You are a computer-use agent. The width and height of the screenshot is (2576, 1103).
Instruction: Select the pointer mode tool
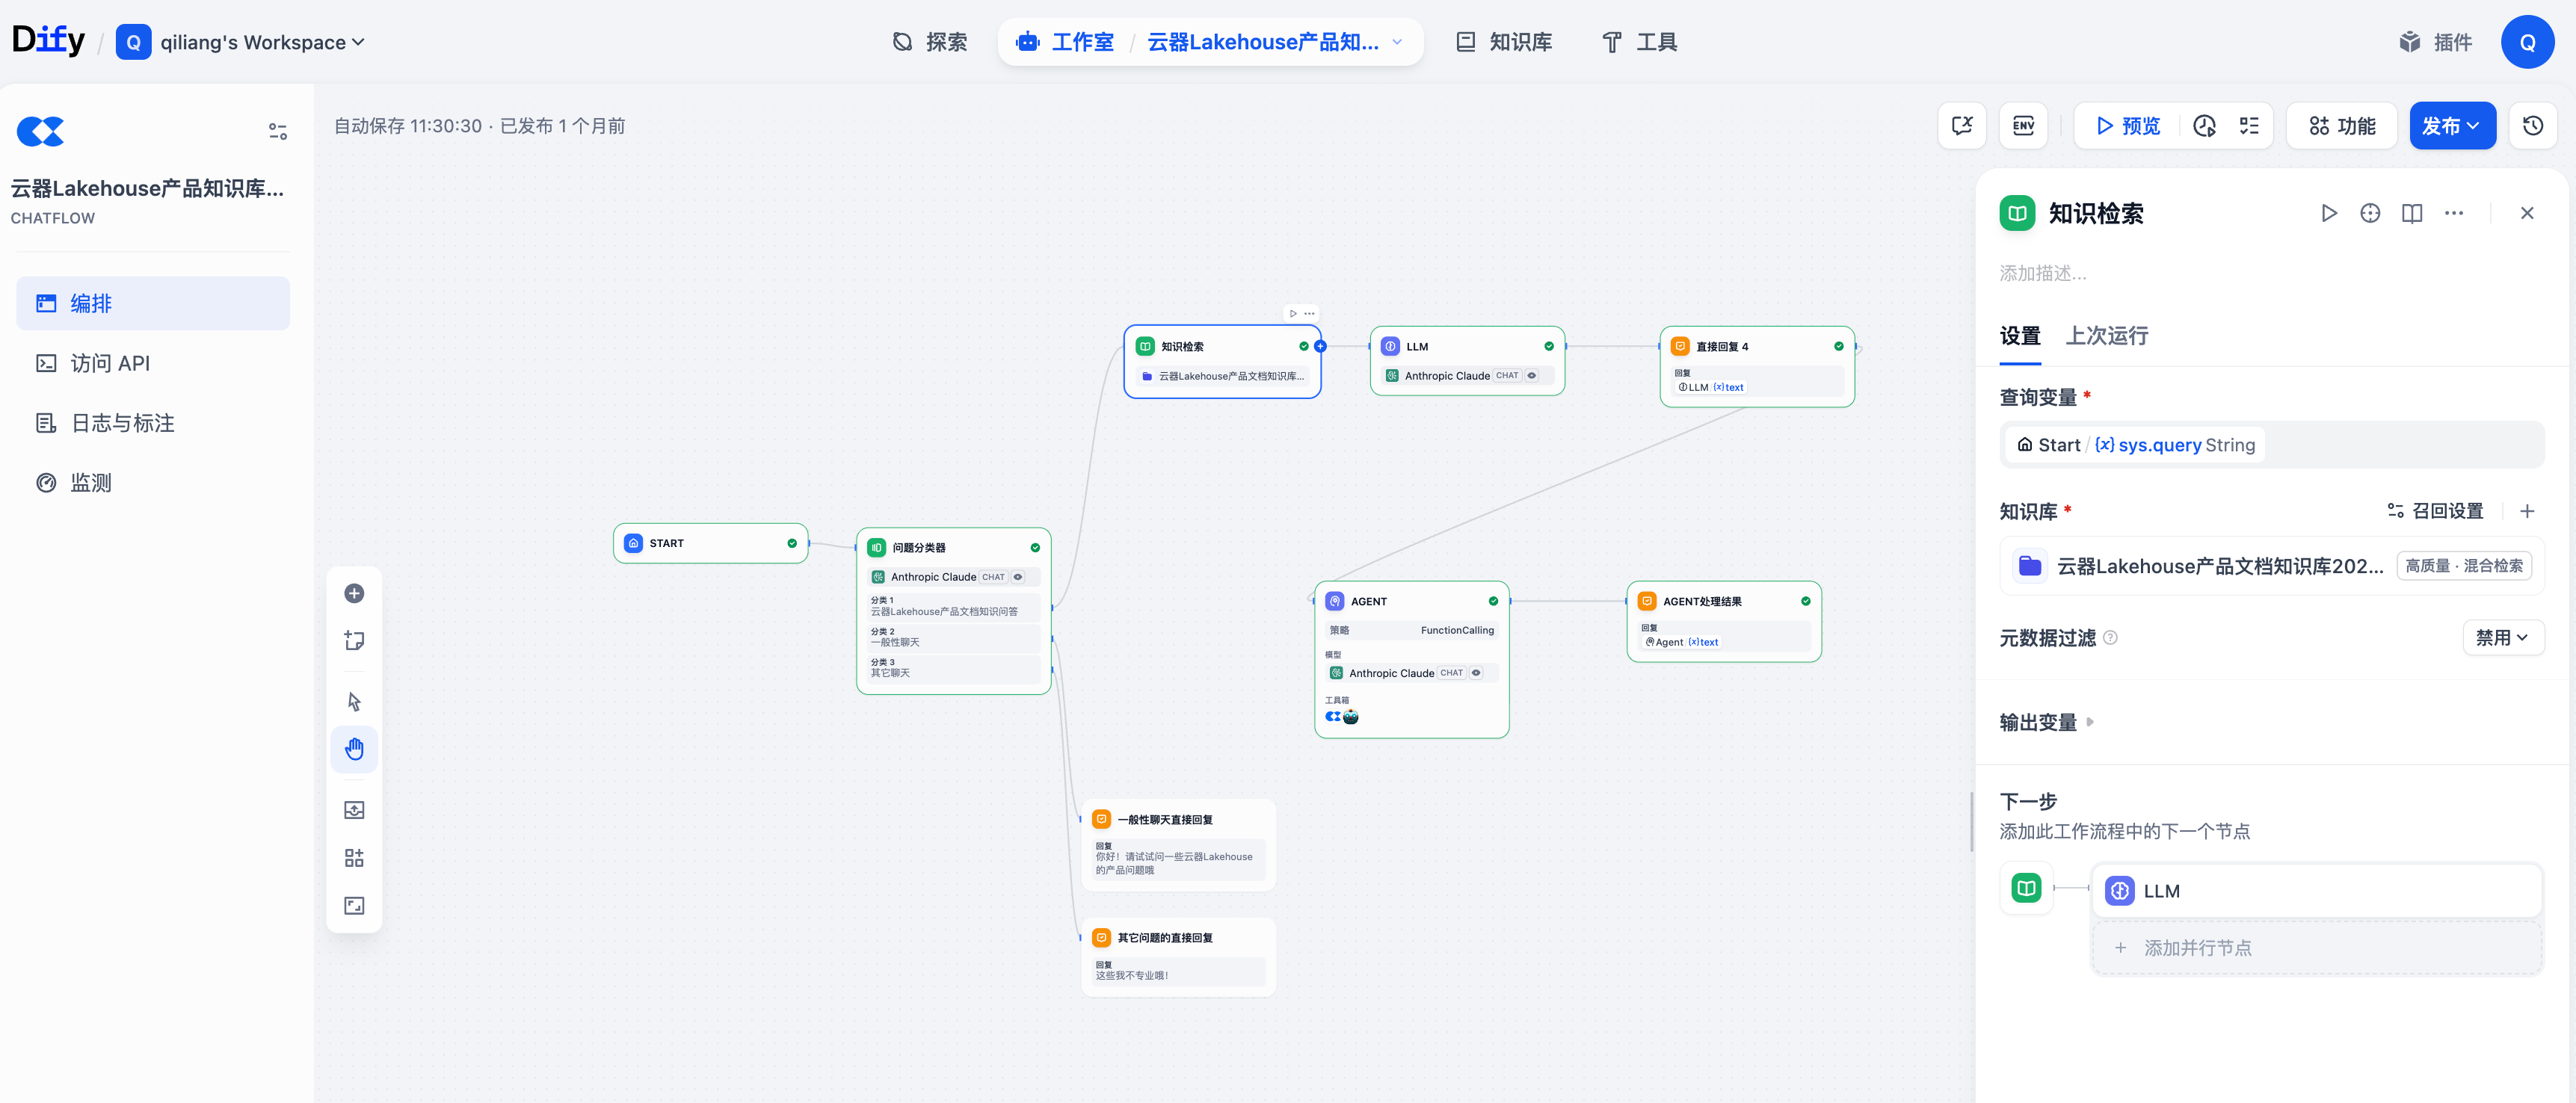coord(354,701)
